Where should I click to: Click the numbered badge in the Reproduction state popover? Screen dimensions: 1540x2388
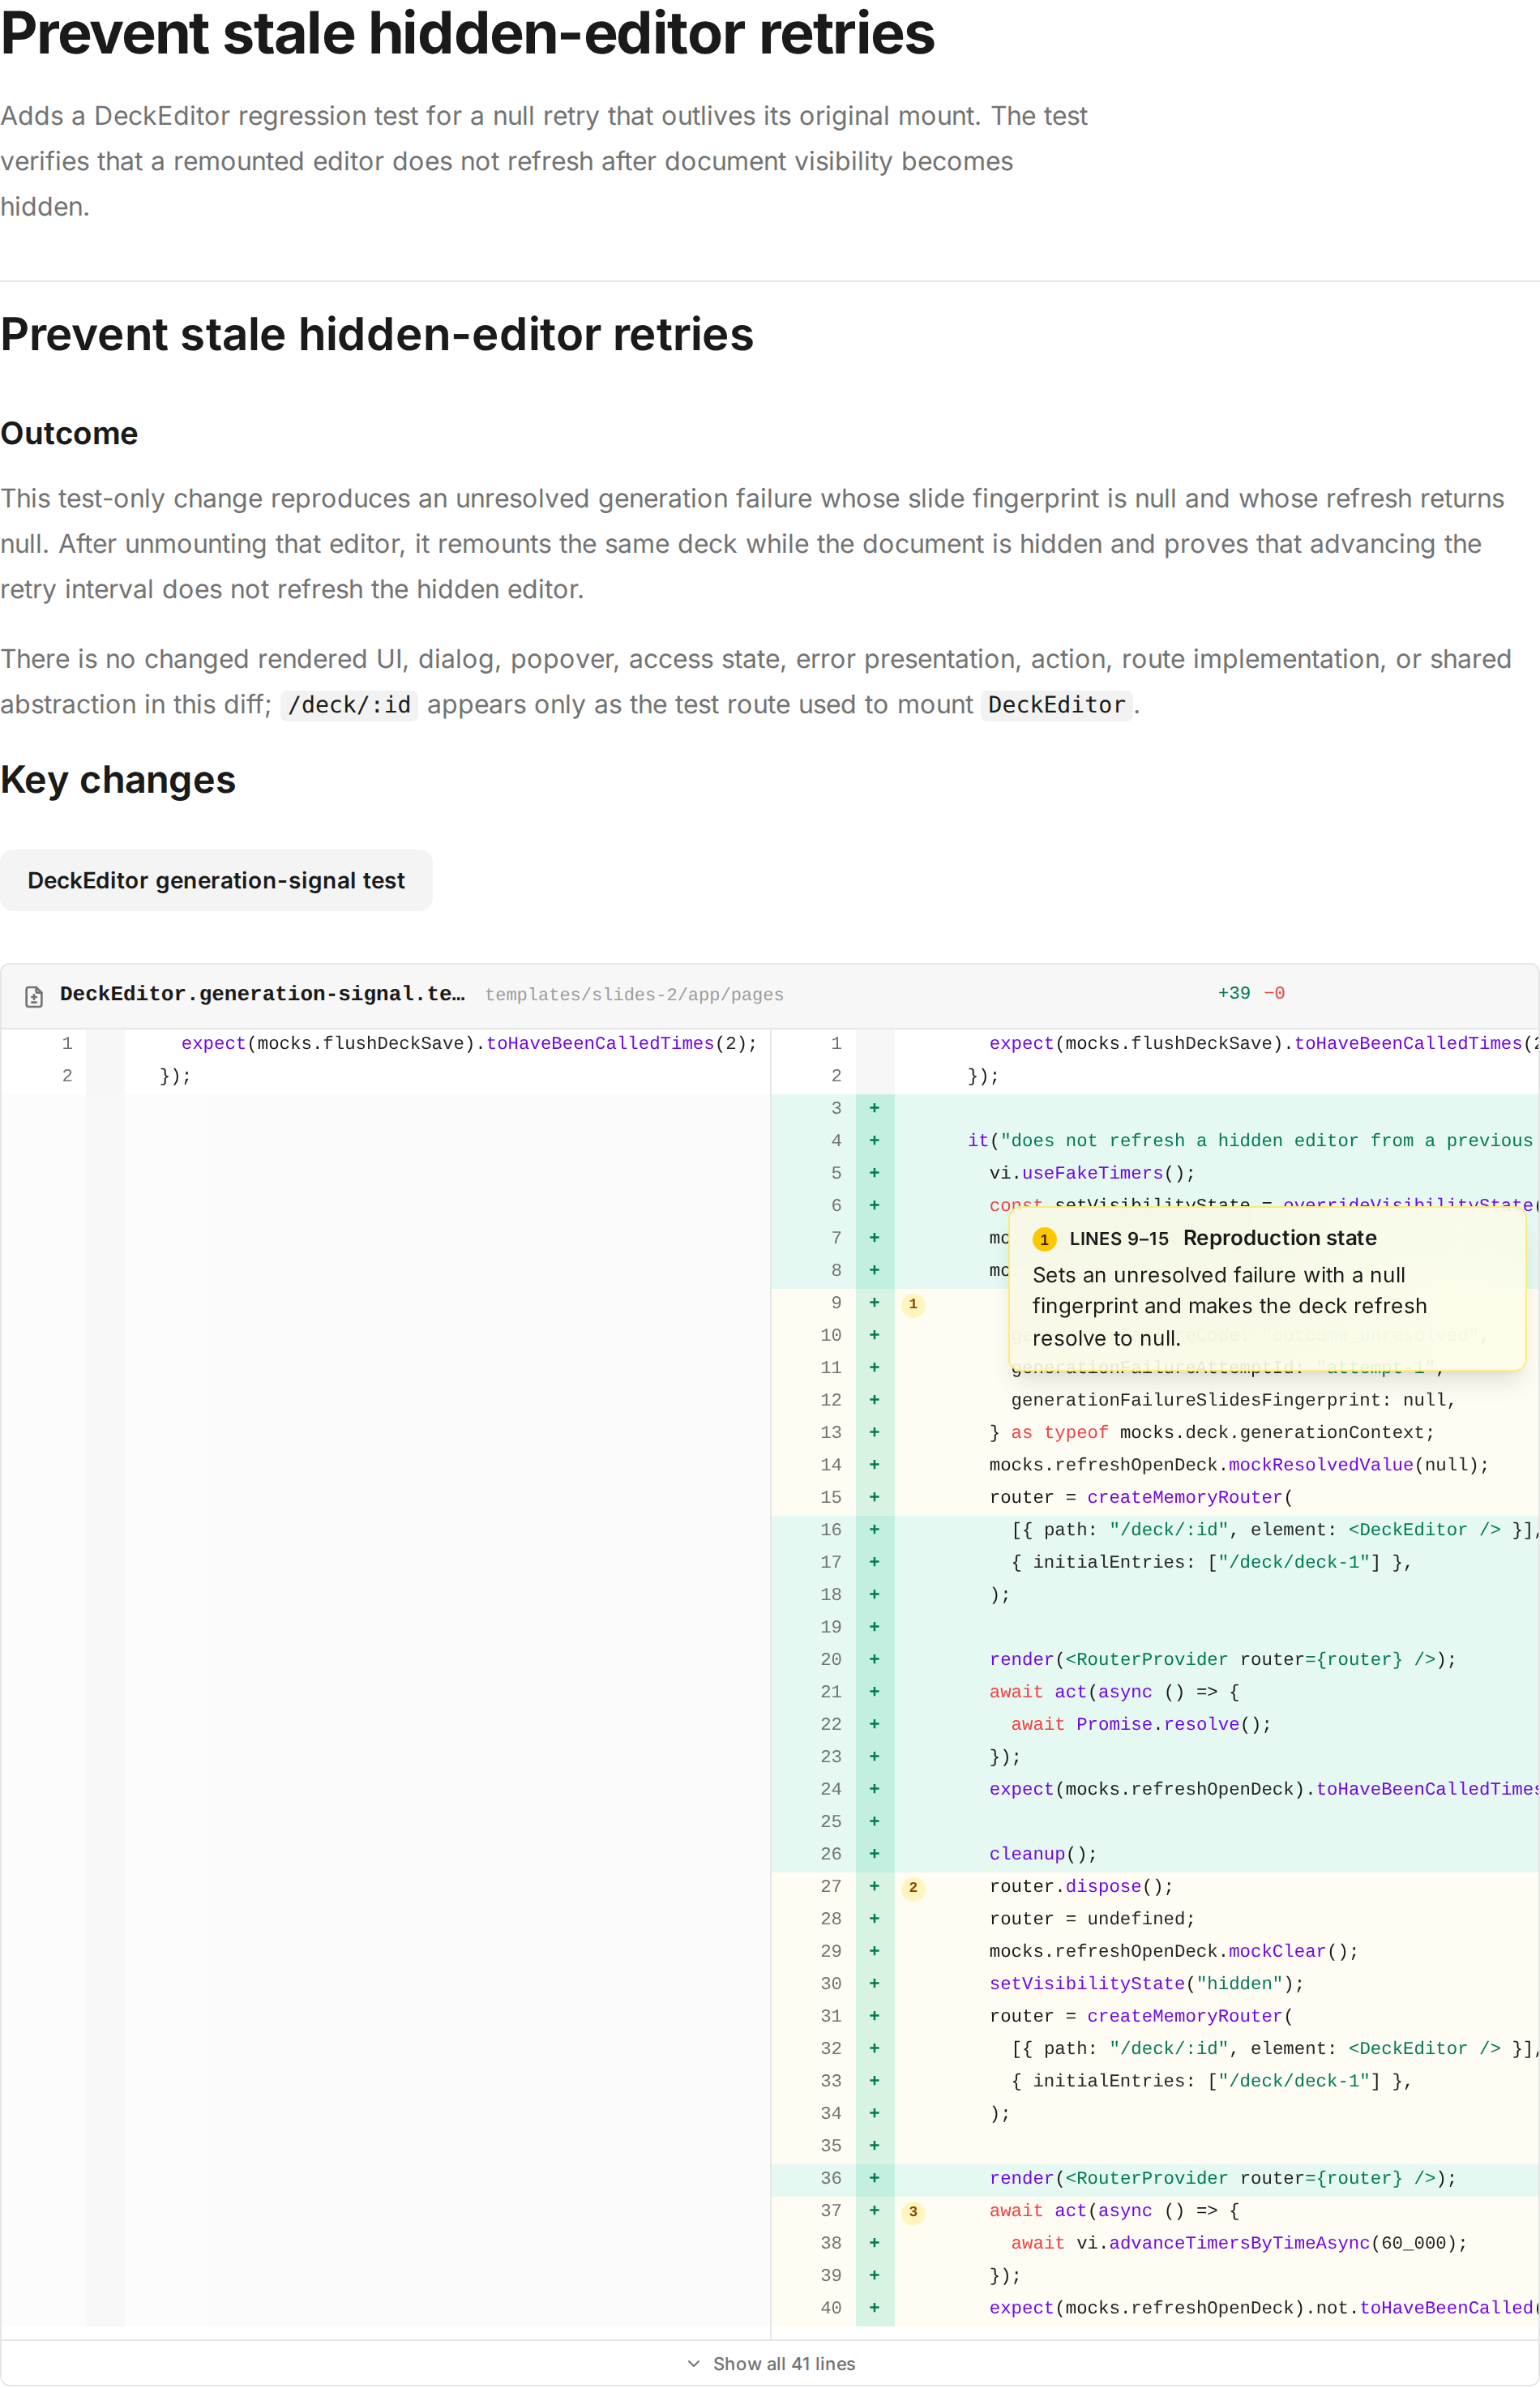[x=1044, y=1239]
